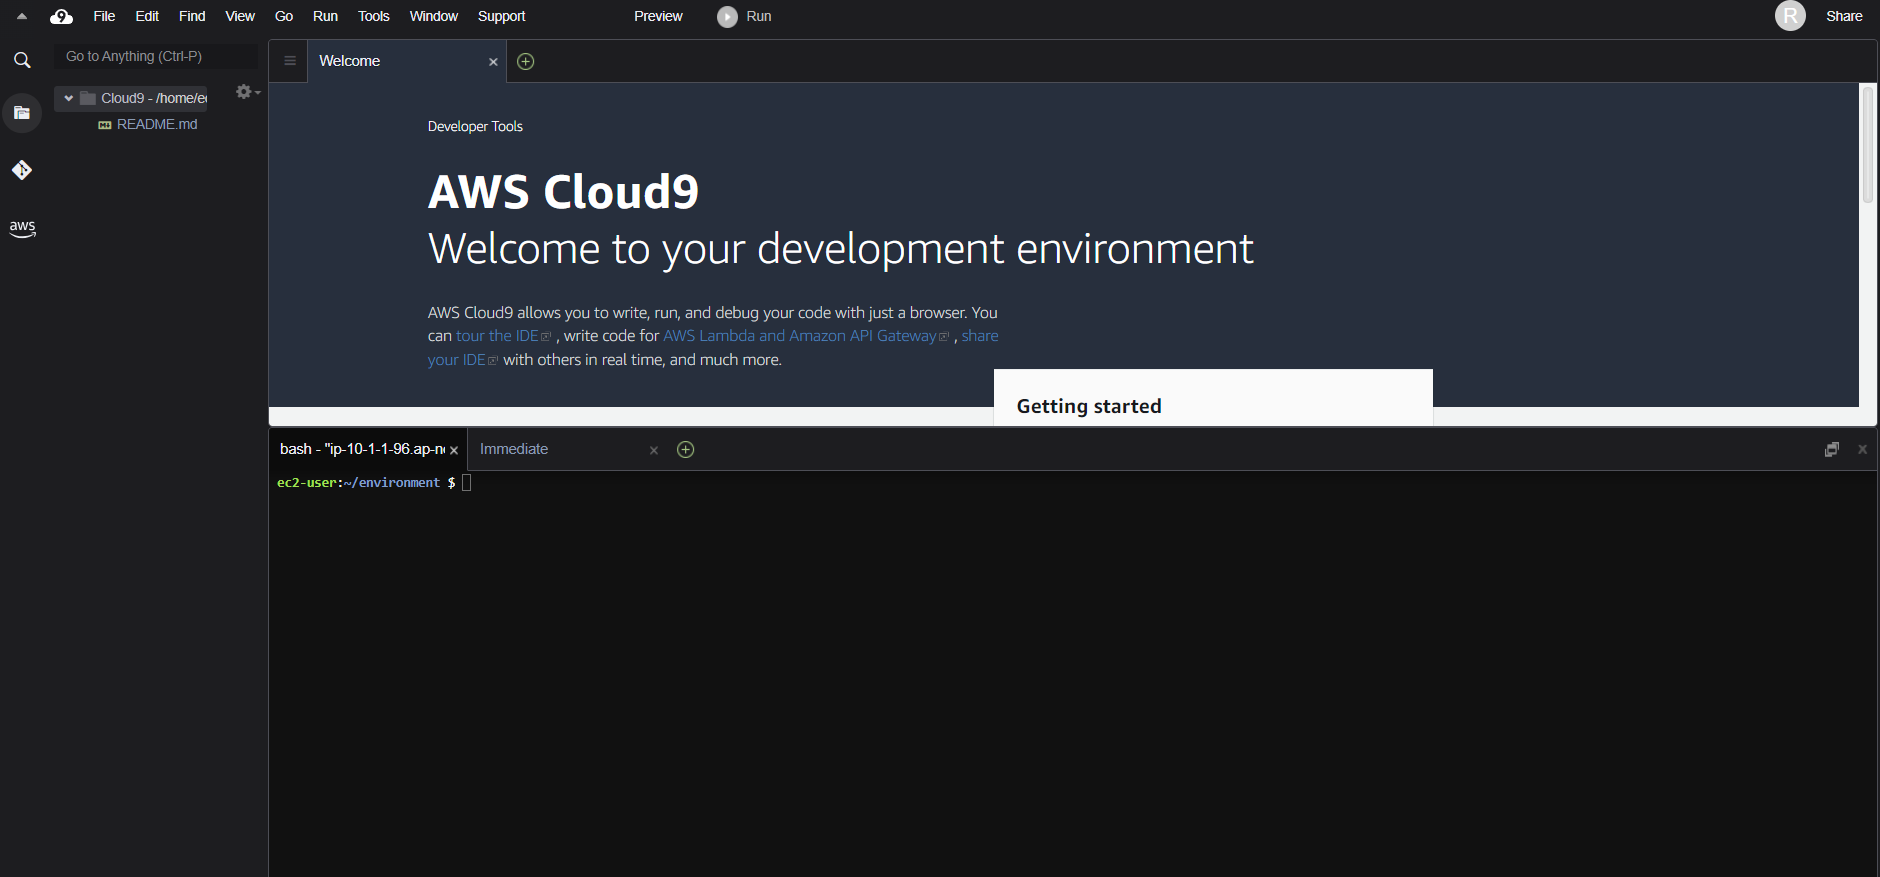Screen dimensions: 1880x877
Task: Collapse the menu bar with the up arrow
Action: (x=22, y=16)
